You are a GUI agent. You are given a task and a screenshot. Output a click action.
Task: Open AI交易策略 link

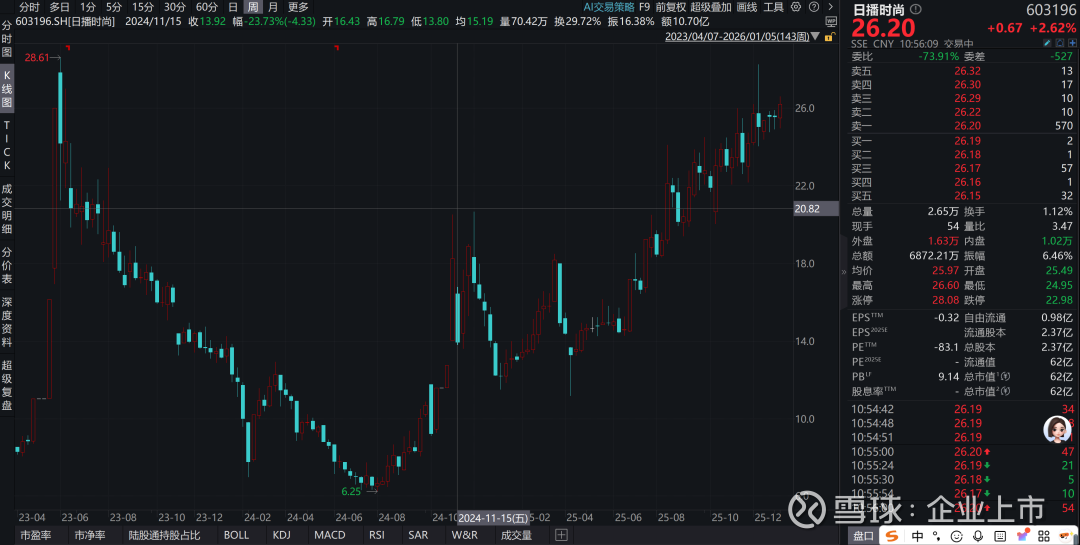[x=608, y=7]
